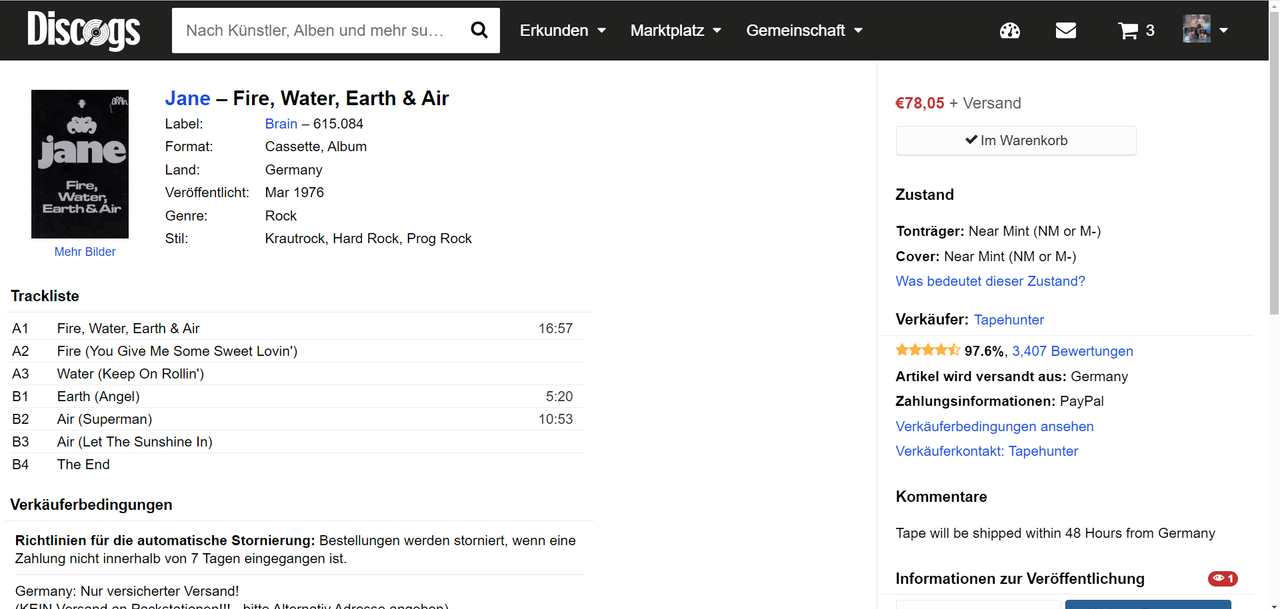
Task: Click into the search input field
Action: pos(315,31)
